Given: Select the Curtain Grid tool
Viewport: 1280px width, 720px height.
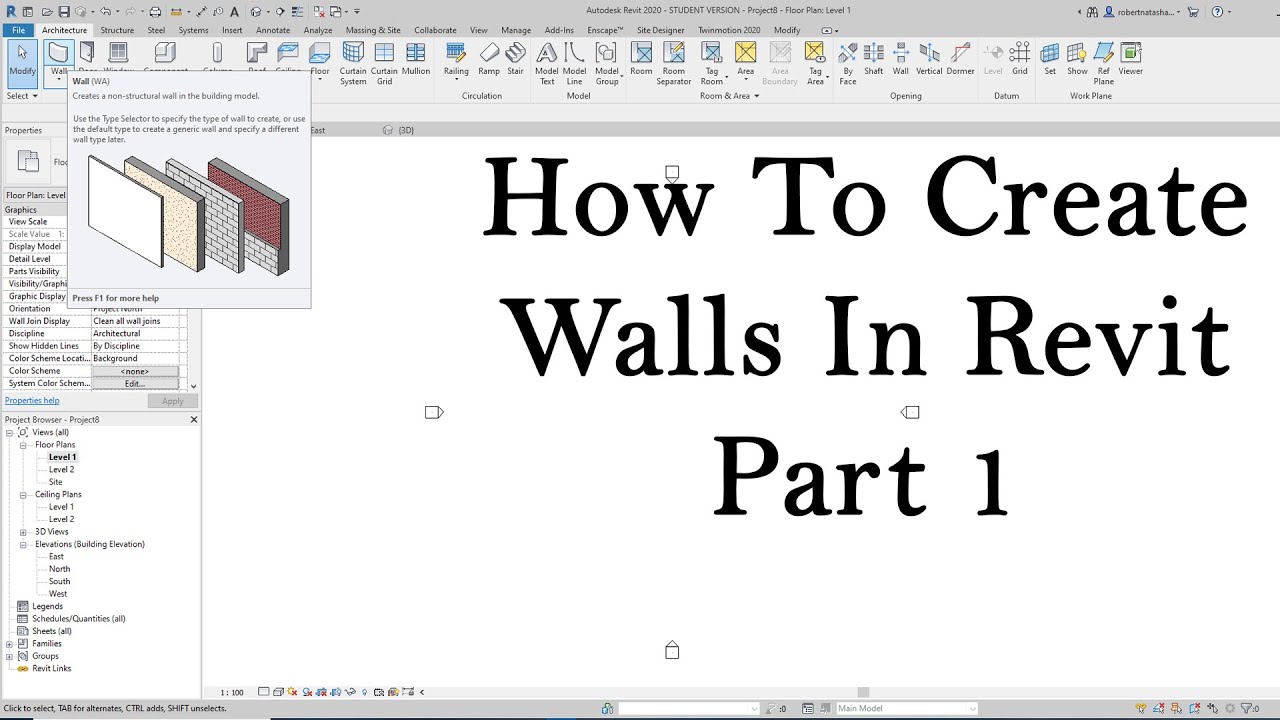Looking at the screenshot, I should [384, 64].
